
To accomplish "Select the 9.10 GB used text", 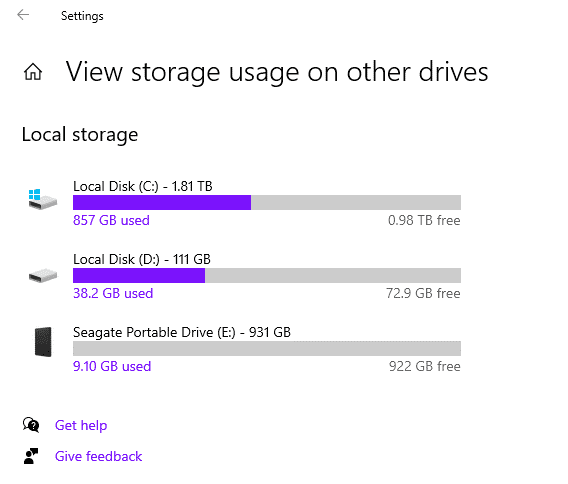I will [112, 366].
